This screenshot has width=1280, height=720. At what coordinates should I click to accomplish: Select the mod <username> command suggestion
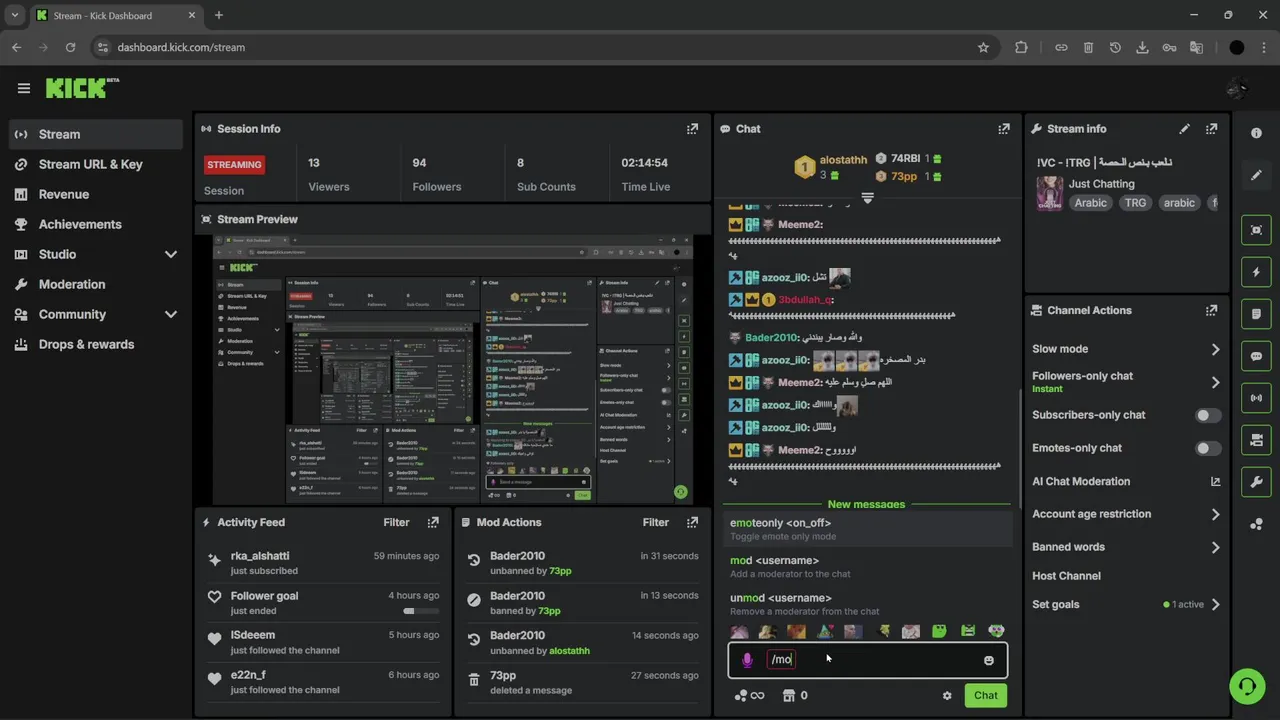pos(868,567)
